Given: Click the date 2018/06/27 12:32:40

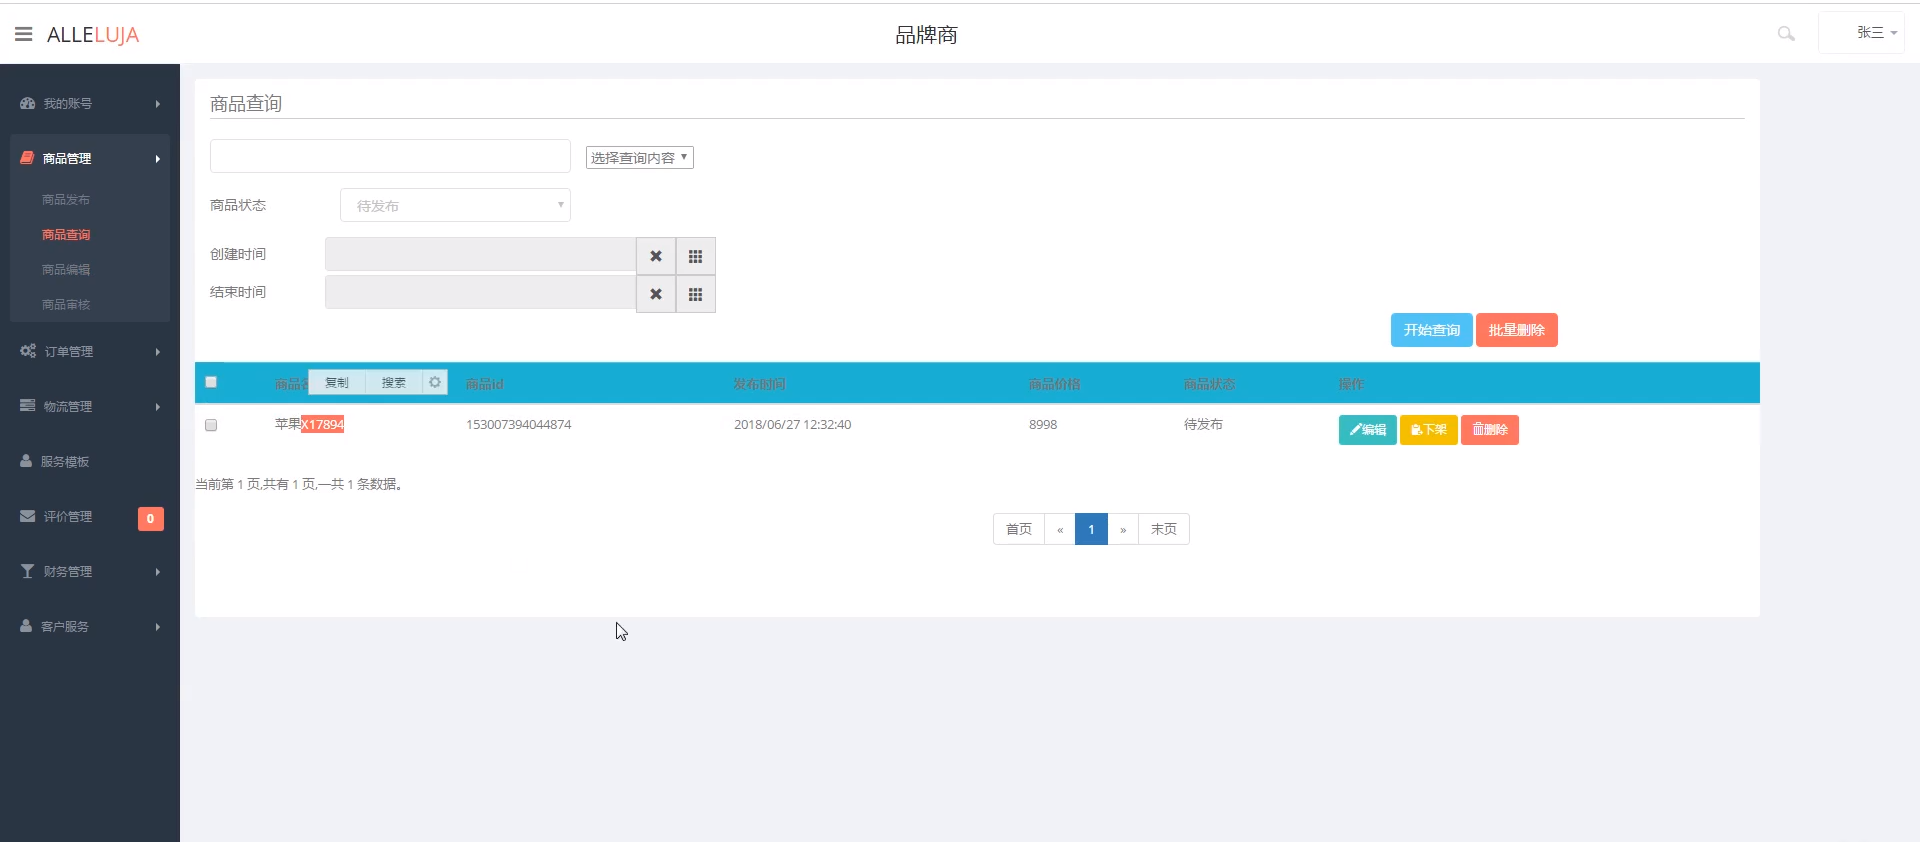Looking at the screenshot, I should click(793, 425).
